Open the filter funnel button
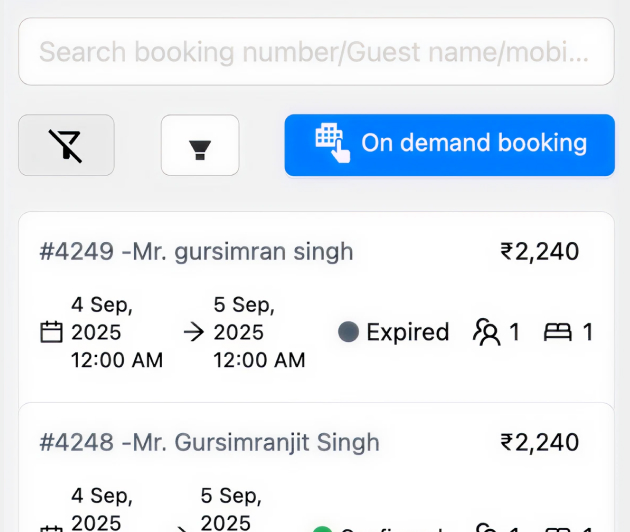The height and width of the screenshot is (532, 630). 200,145
